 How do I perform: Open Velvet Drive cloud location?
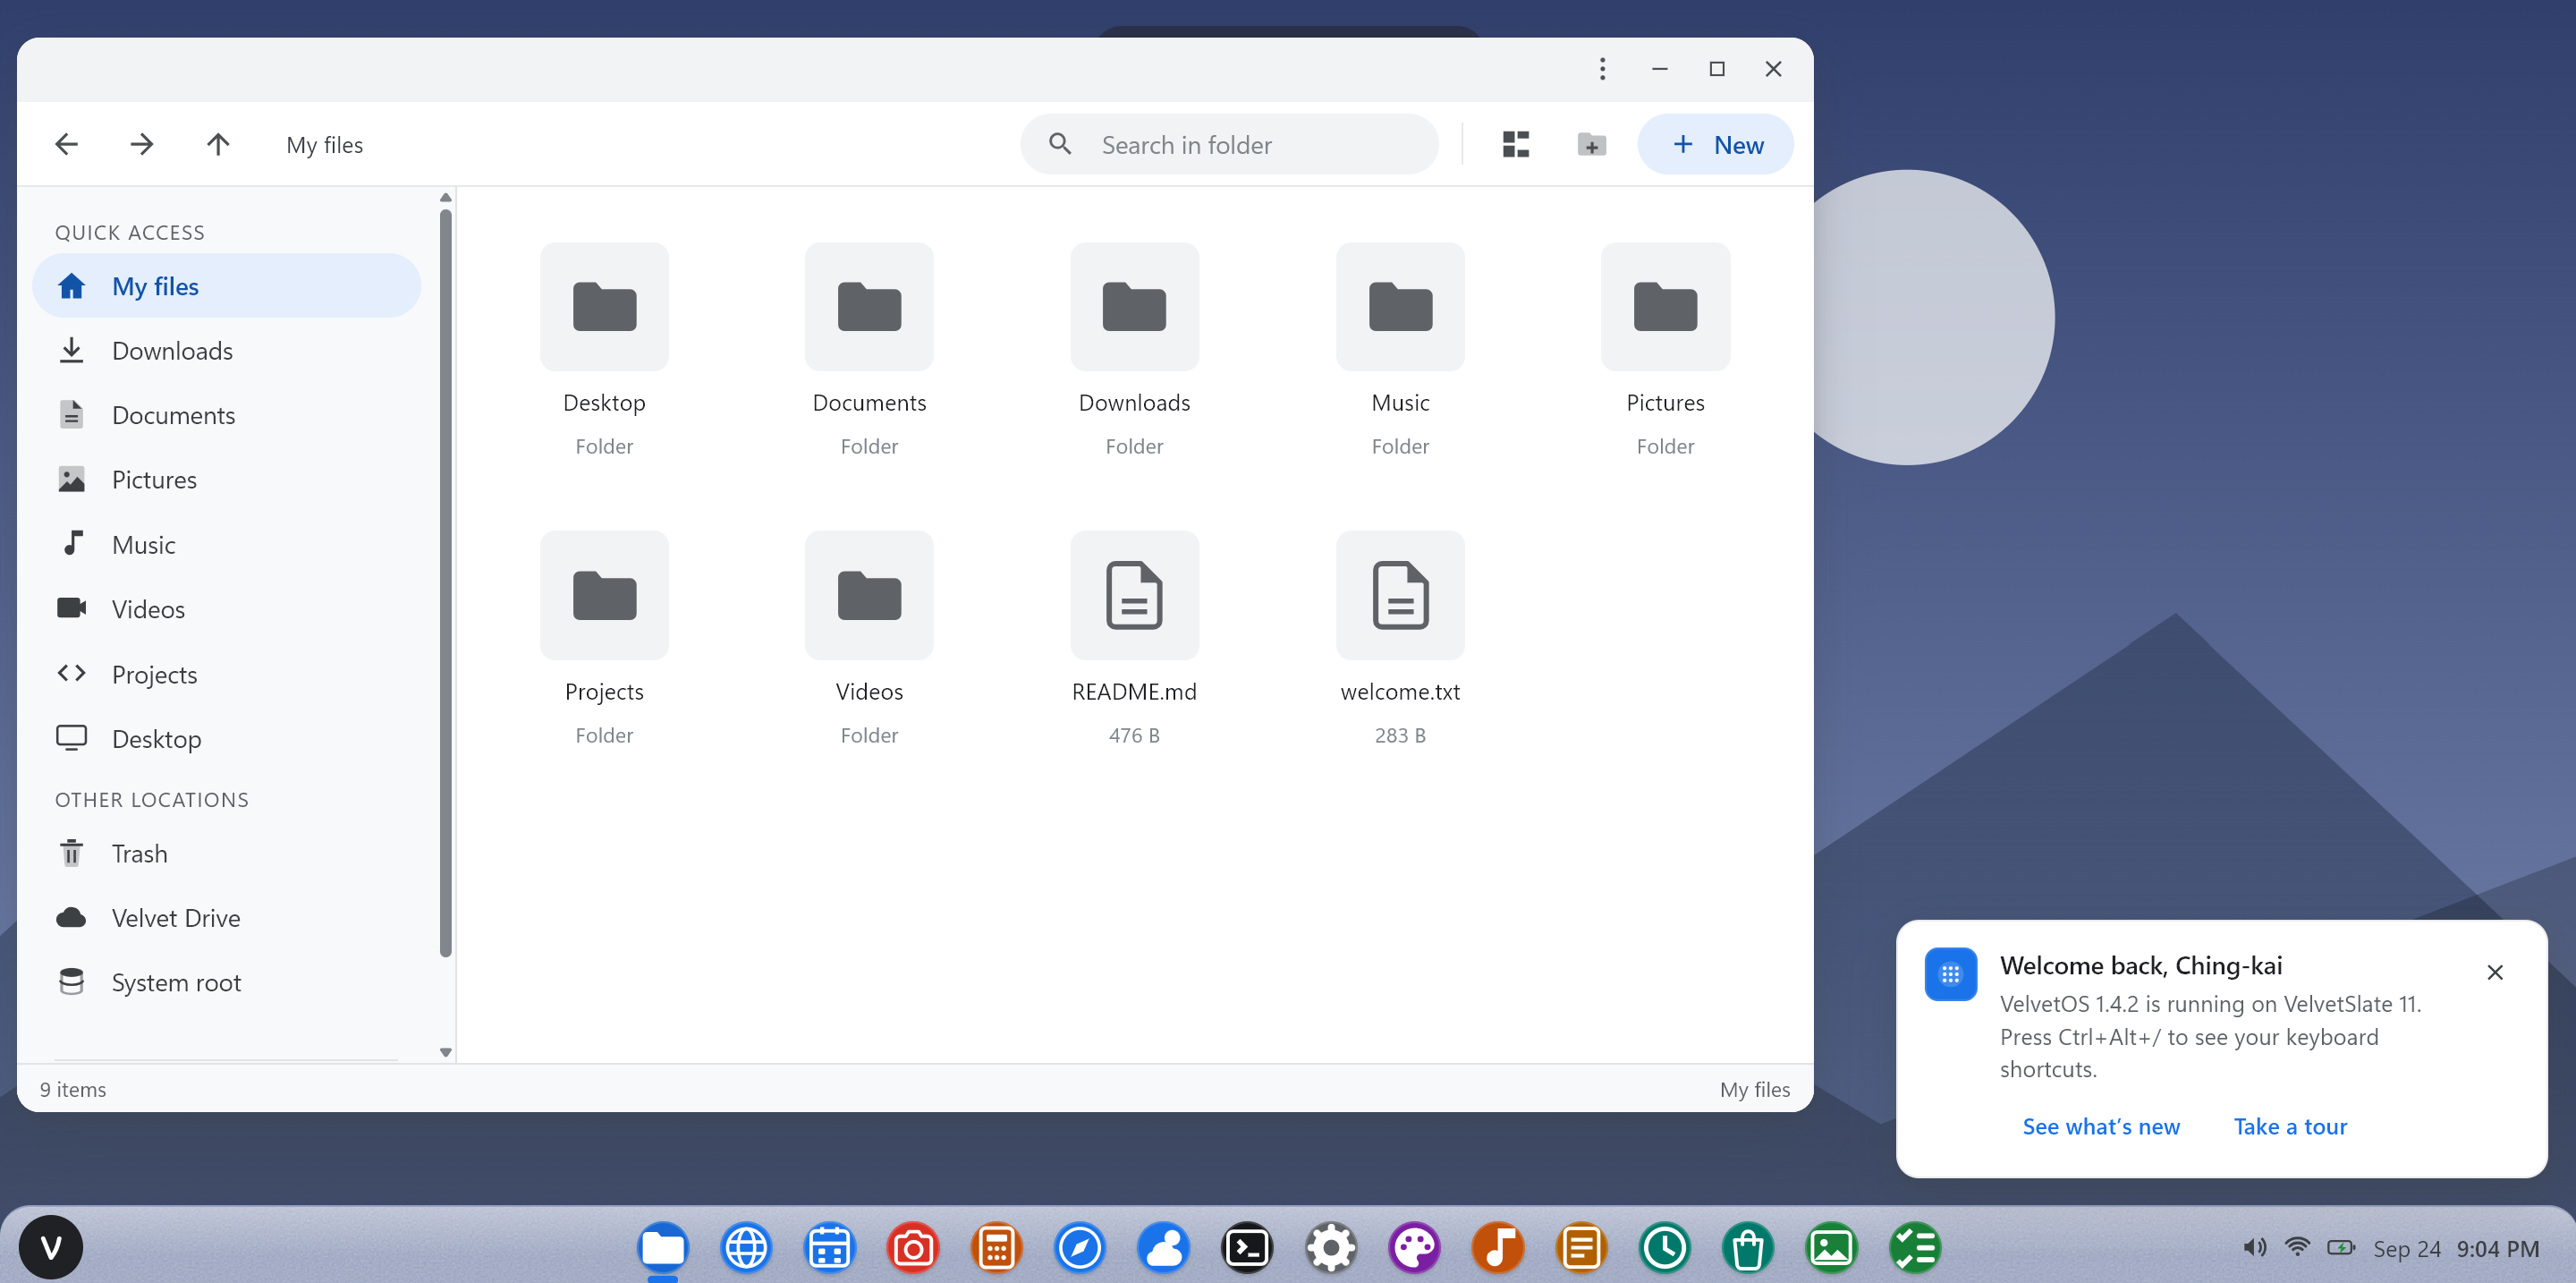point(226,917)
